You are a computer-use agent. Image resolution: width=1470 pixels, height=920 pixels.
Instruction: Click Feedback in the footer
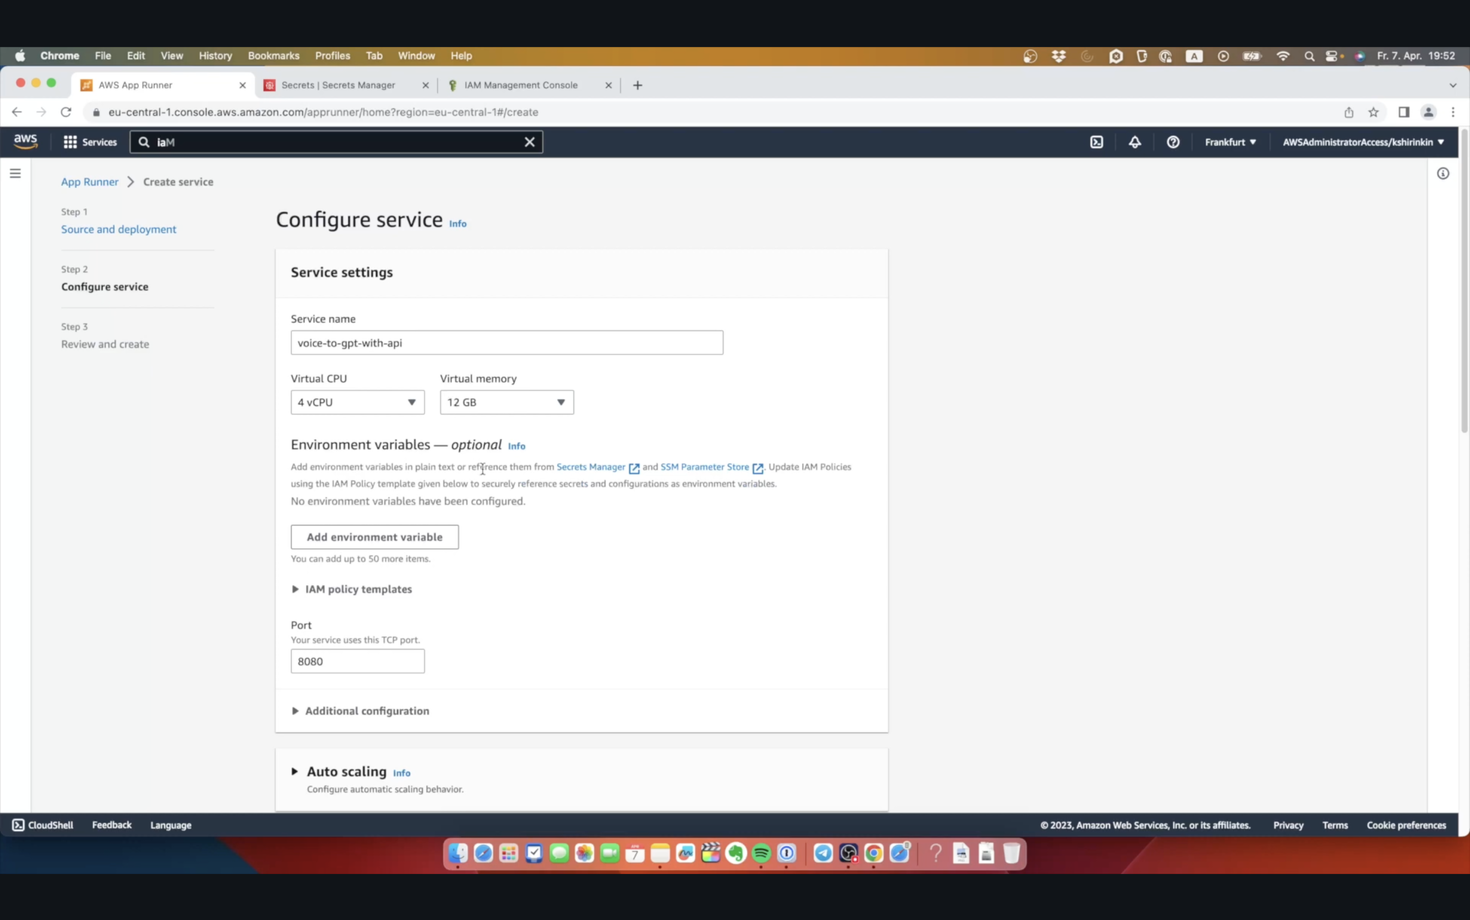[x=112, y=825]
